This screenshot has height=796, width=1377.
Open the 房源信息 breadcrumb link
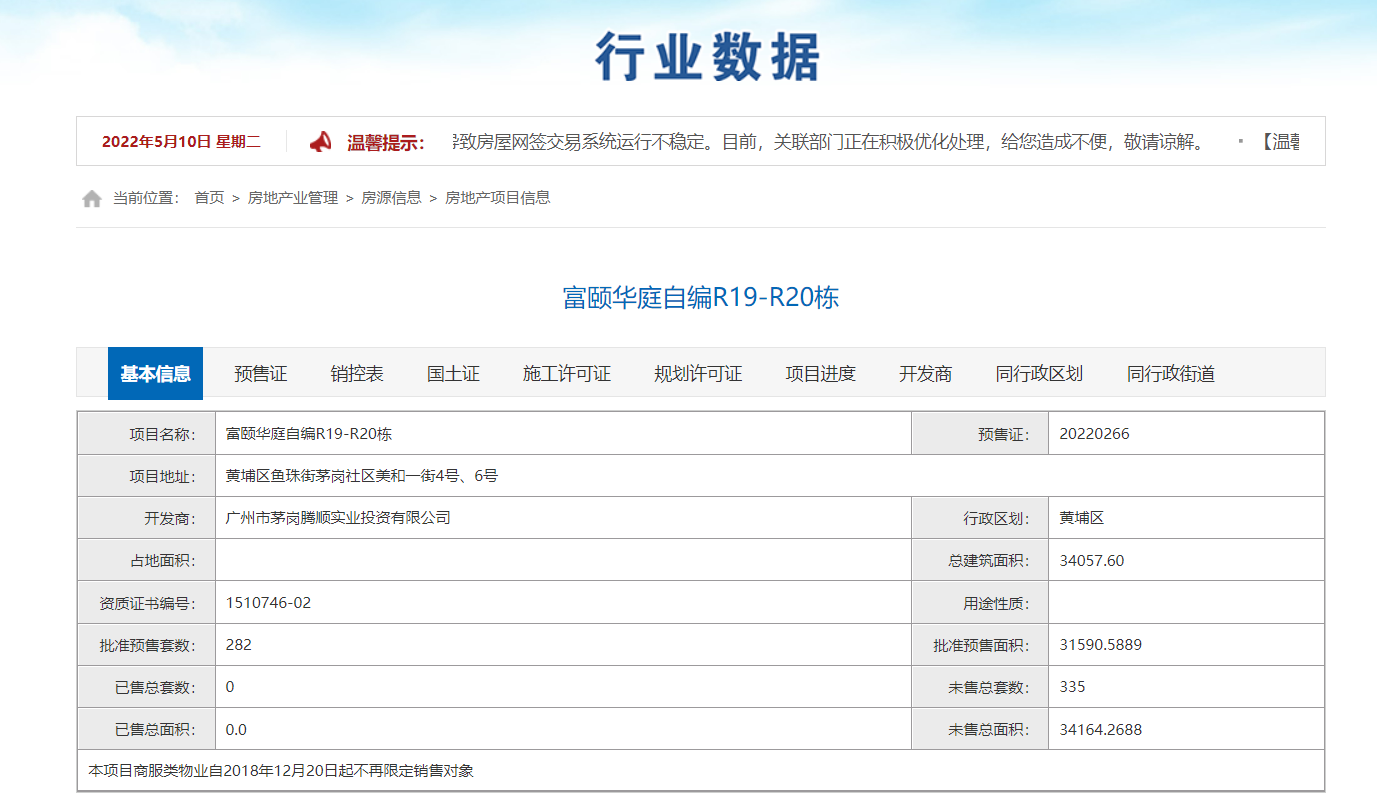coord(391,198)
